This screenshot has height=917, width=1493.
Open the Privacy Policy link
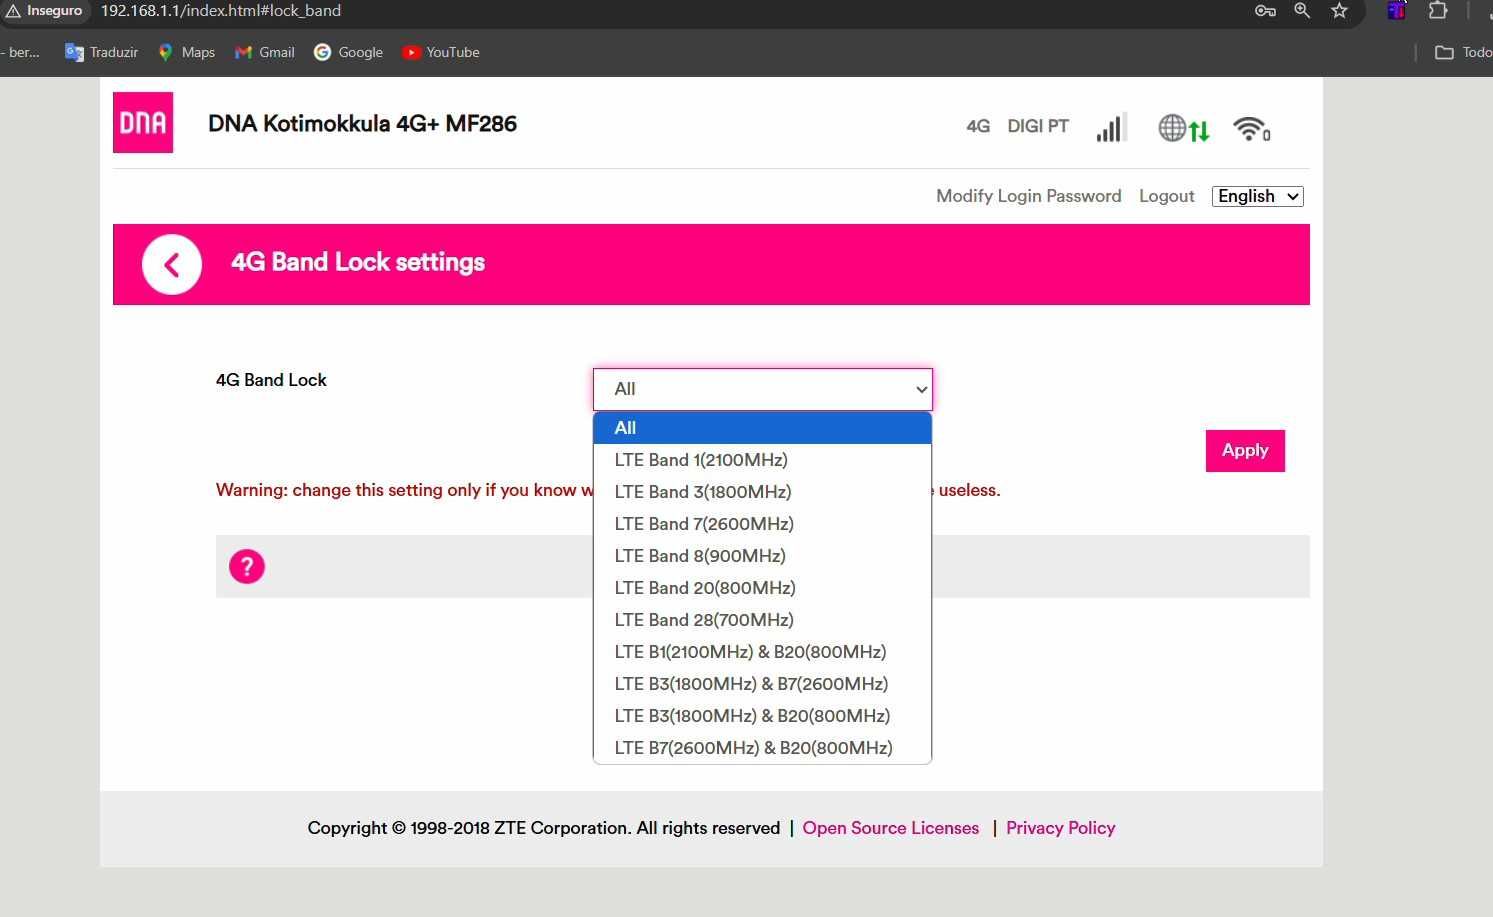coord(1060,828)
